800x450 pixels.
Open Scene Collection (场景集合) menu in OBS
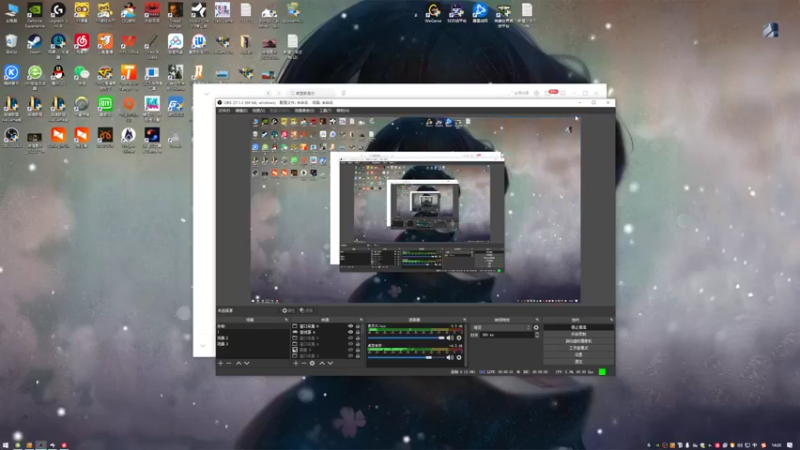pos(305,111)
